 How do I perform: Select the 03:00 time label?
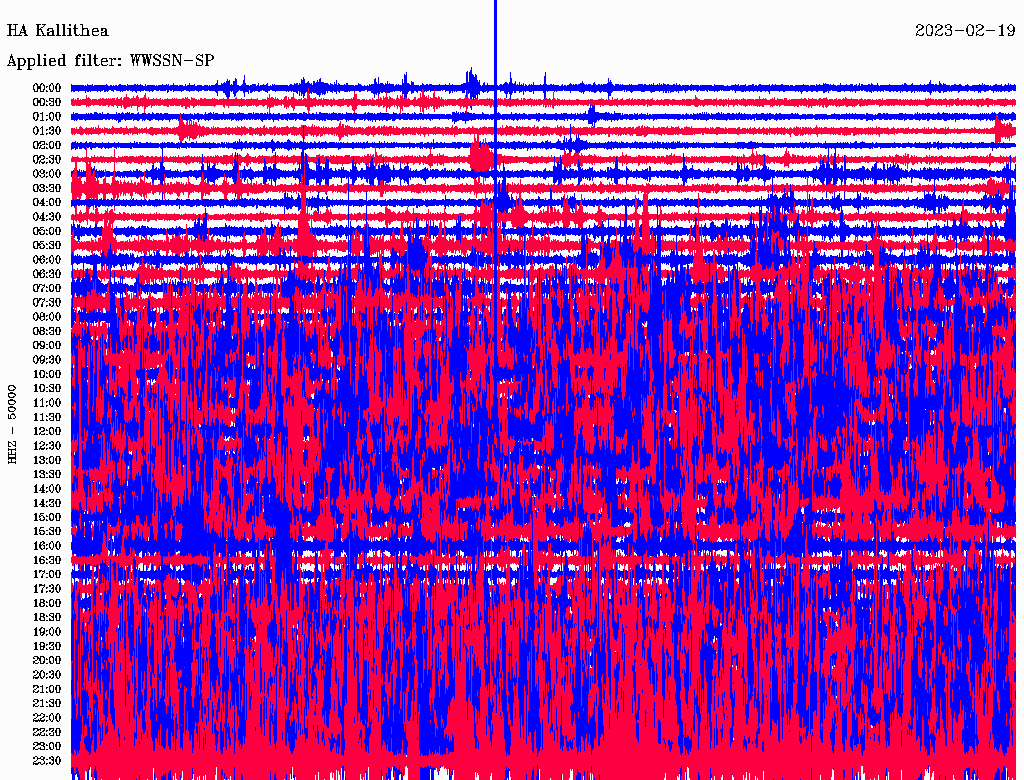pos(47,174)
